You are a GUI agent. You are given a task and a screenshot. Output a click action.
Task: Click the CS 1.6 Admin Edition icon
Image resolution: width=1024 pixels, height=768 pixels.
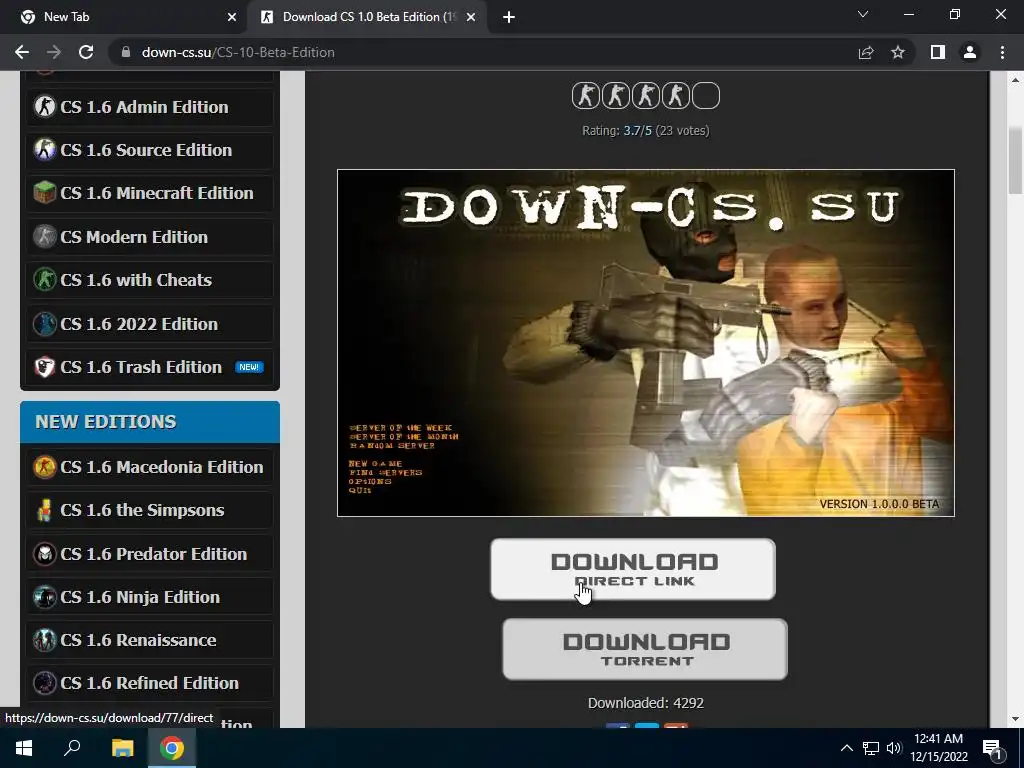click(x=44, y=106)
